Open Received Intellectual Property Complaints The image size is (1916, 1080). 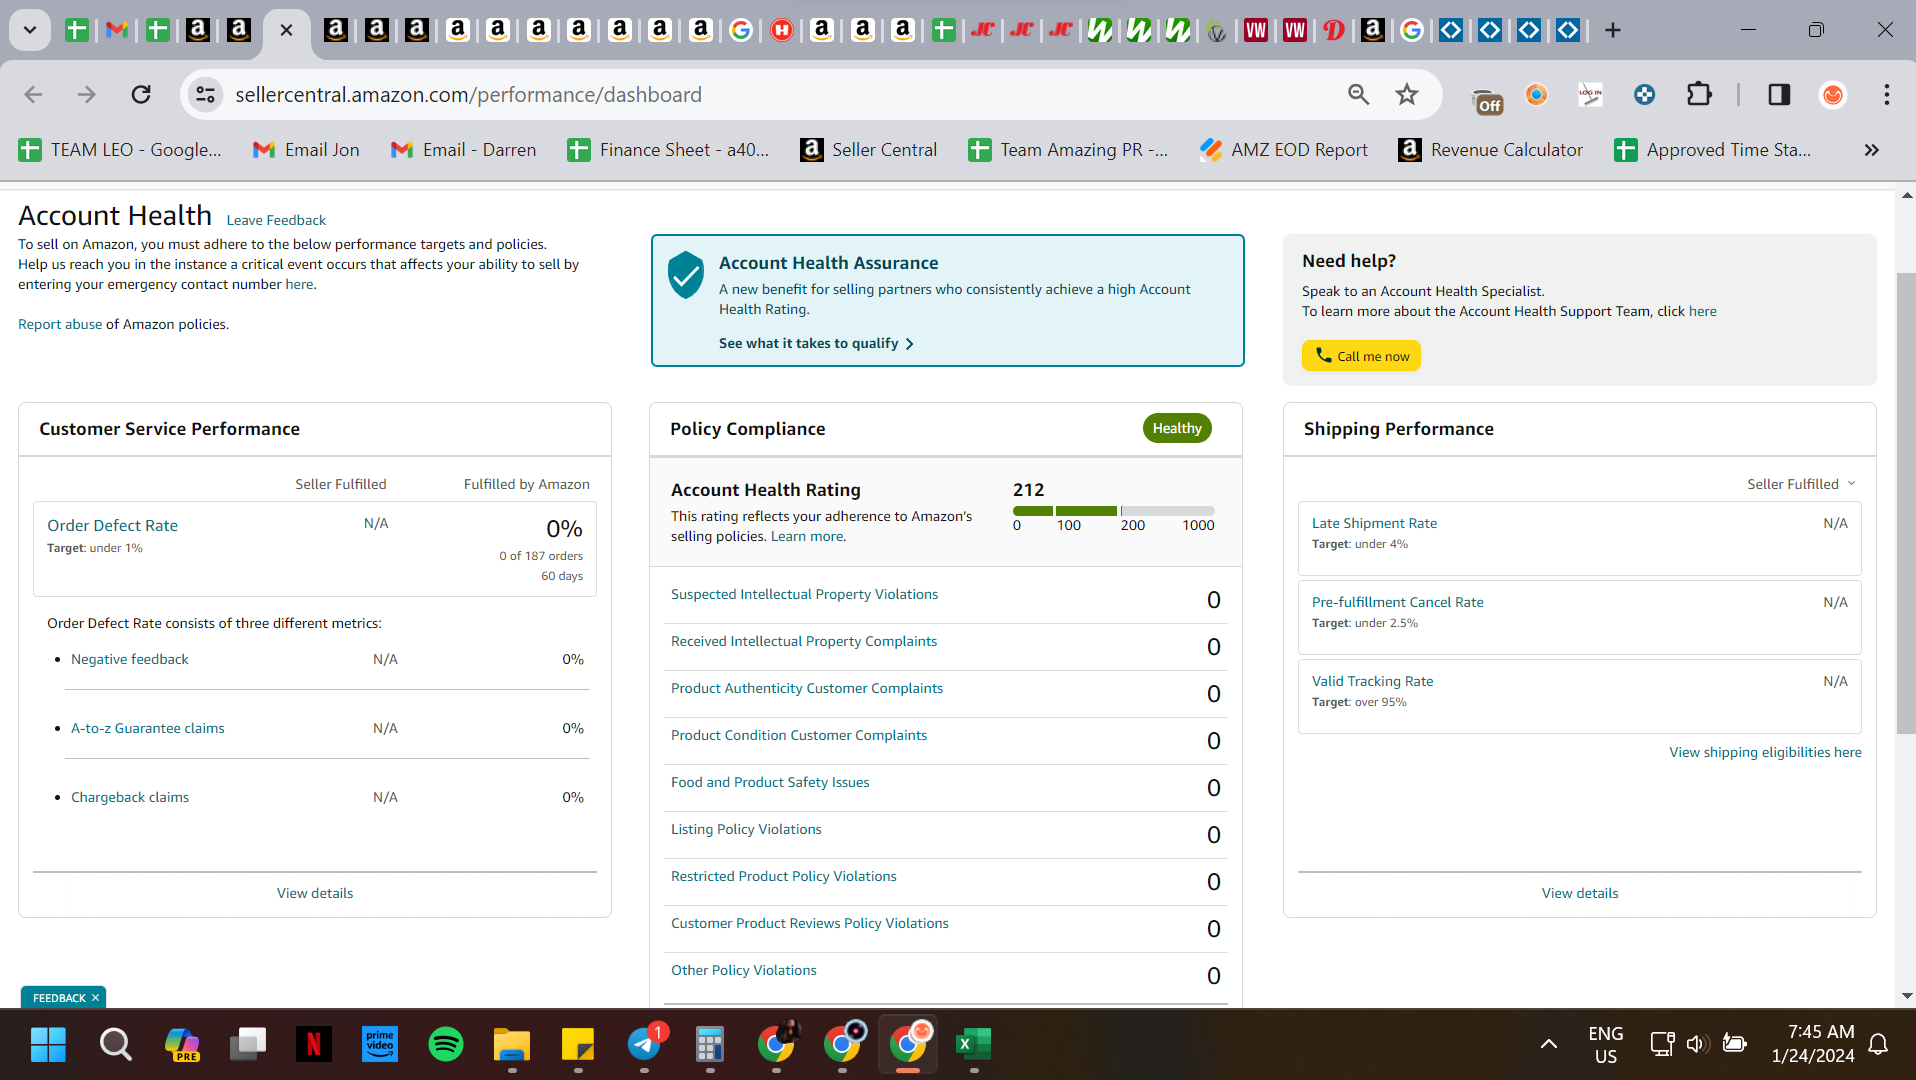pos(804,641)
